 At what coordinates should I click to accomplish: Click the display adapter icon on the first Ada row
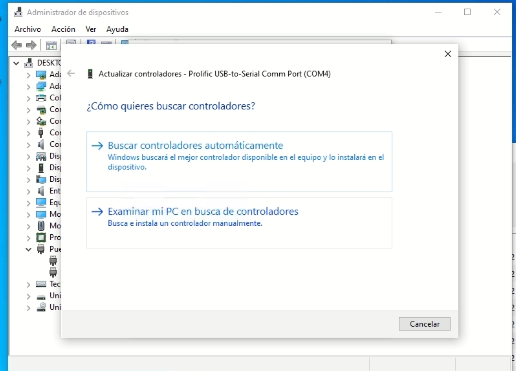41,75
